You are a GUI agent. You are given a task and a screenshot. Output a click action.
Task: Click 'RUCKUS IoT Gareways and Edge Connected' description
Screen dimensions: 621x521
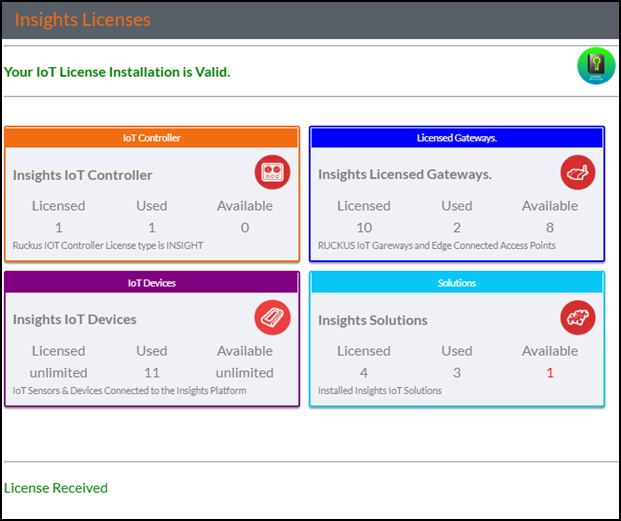(x=436, y=245)
